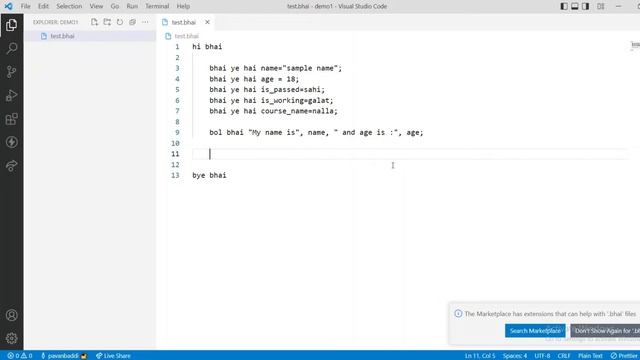Click Don't Show Again button in notification
Image resolution: width=640 pixels, height=360 pixels.
pyautogui.click(x=605, y=331)
